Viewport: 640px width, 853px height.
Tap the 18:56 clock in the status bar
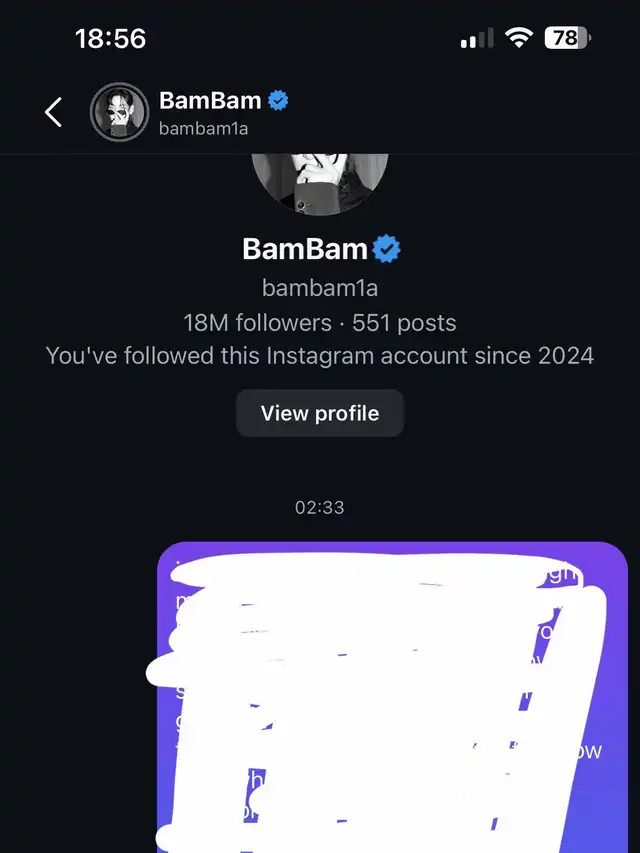(110, 39)
